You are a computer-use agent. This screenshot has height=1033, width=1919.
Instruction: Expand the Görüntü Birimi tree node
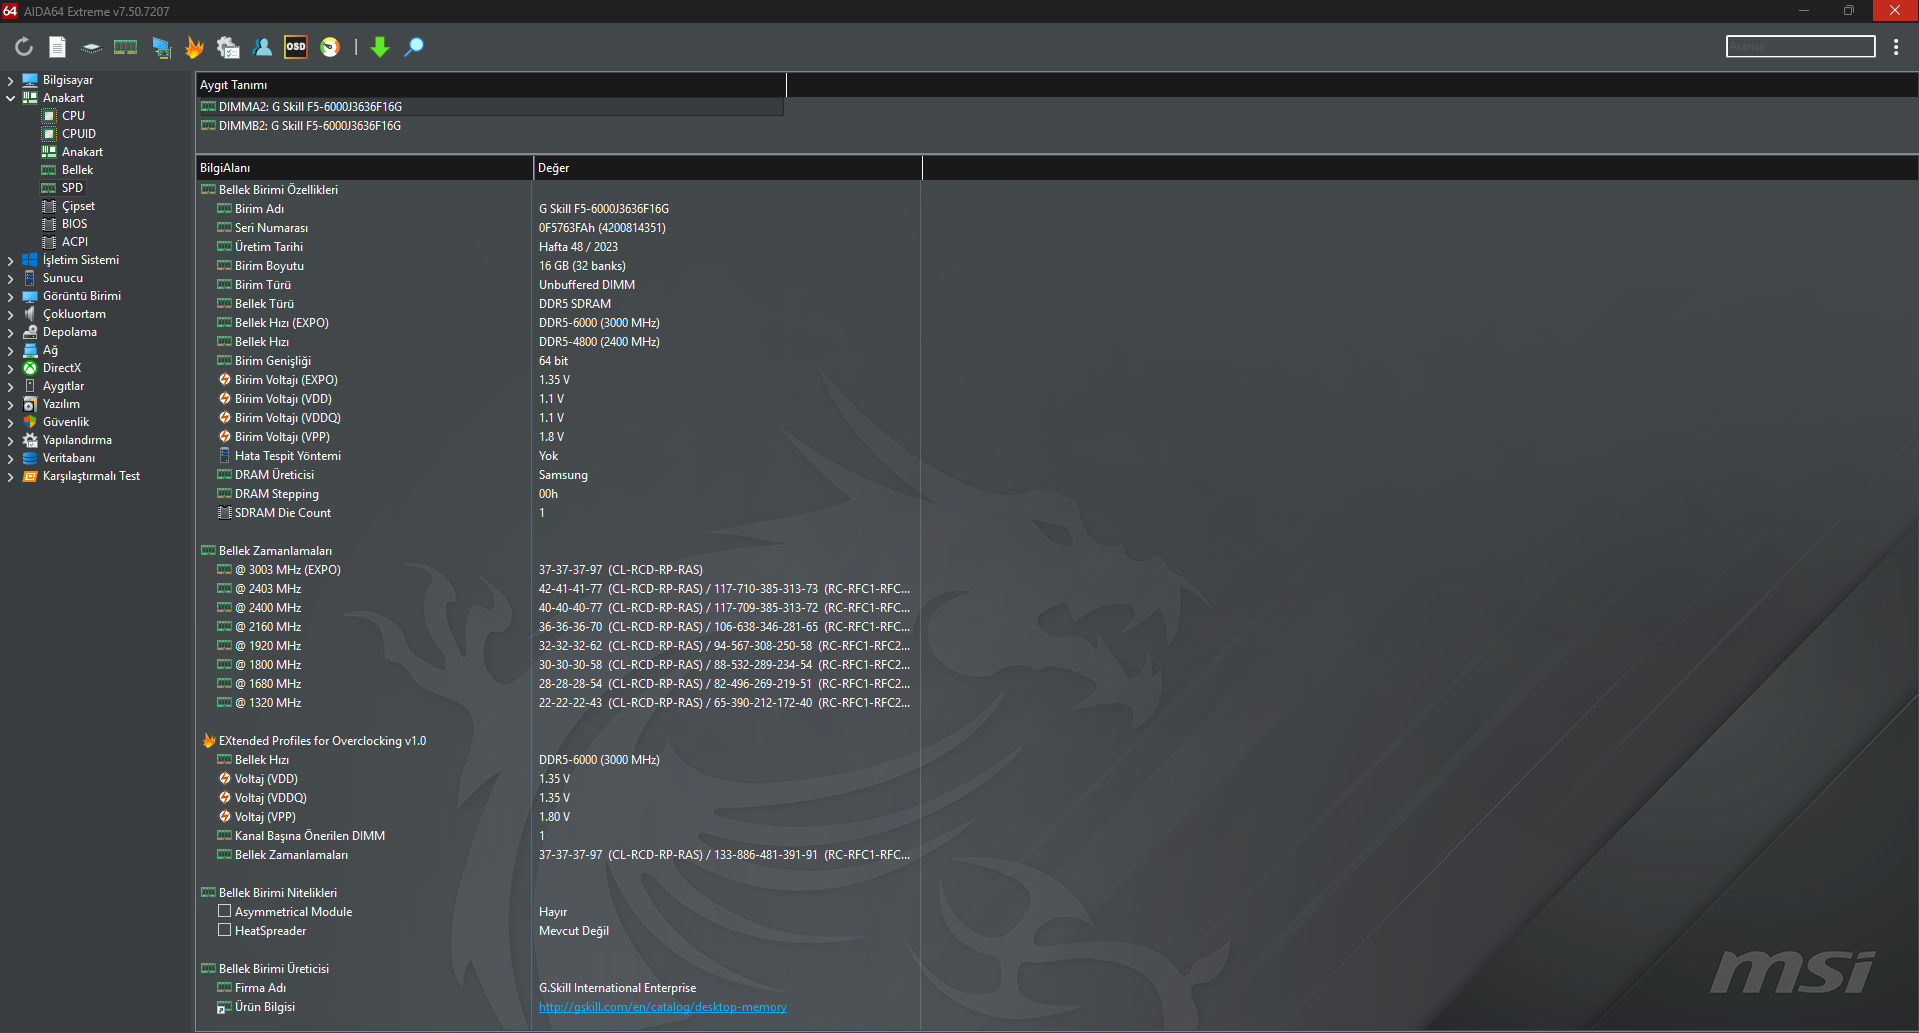coord(11,296)
